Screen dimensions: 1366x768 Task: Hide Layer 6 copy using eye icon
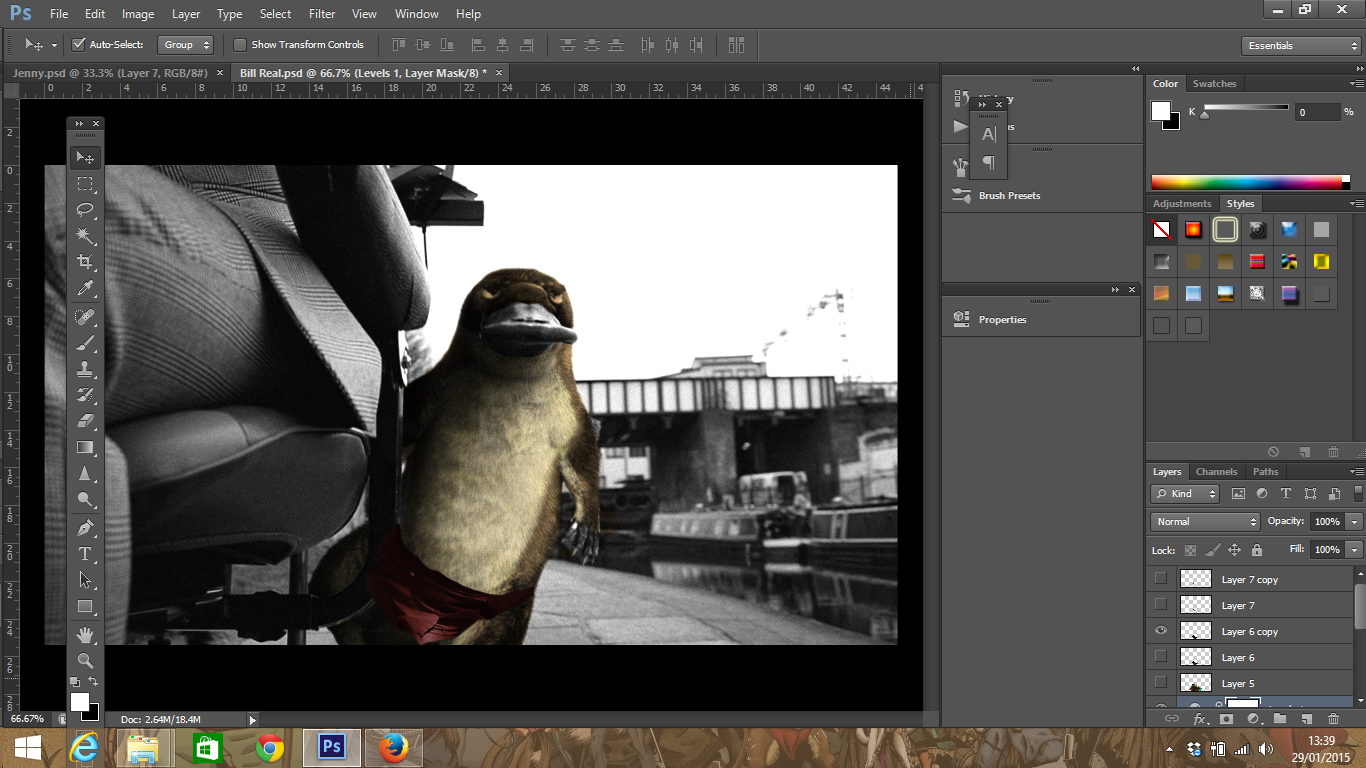[x=1160, y=631]
